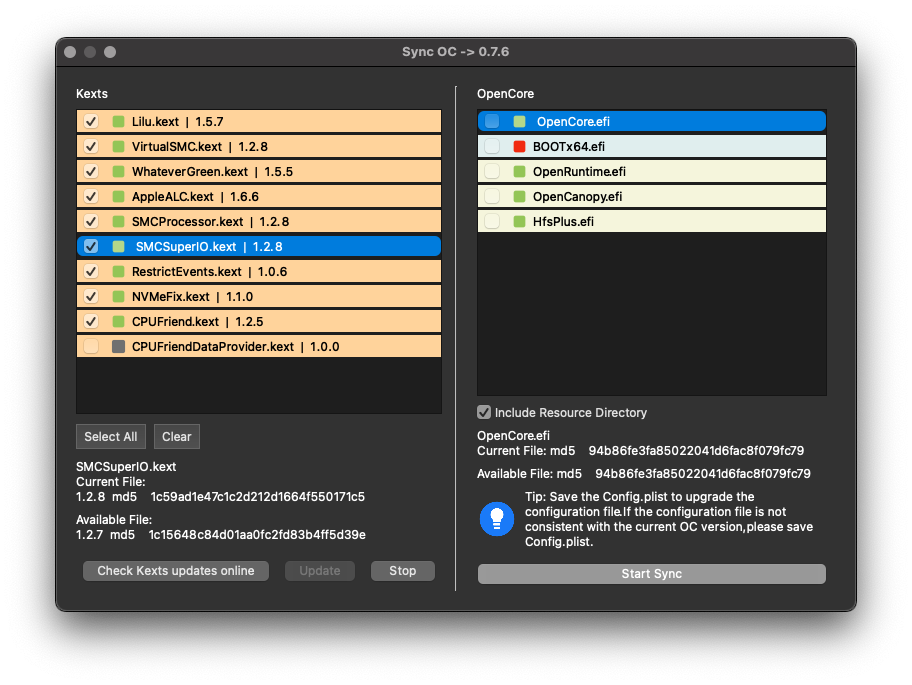The width and height of the screenshot is (912, 685).
Task: Click OpenRuntime.efi green status square
Action: [x=519, y=172]
